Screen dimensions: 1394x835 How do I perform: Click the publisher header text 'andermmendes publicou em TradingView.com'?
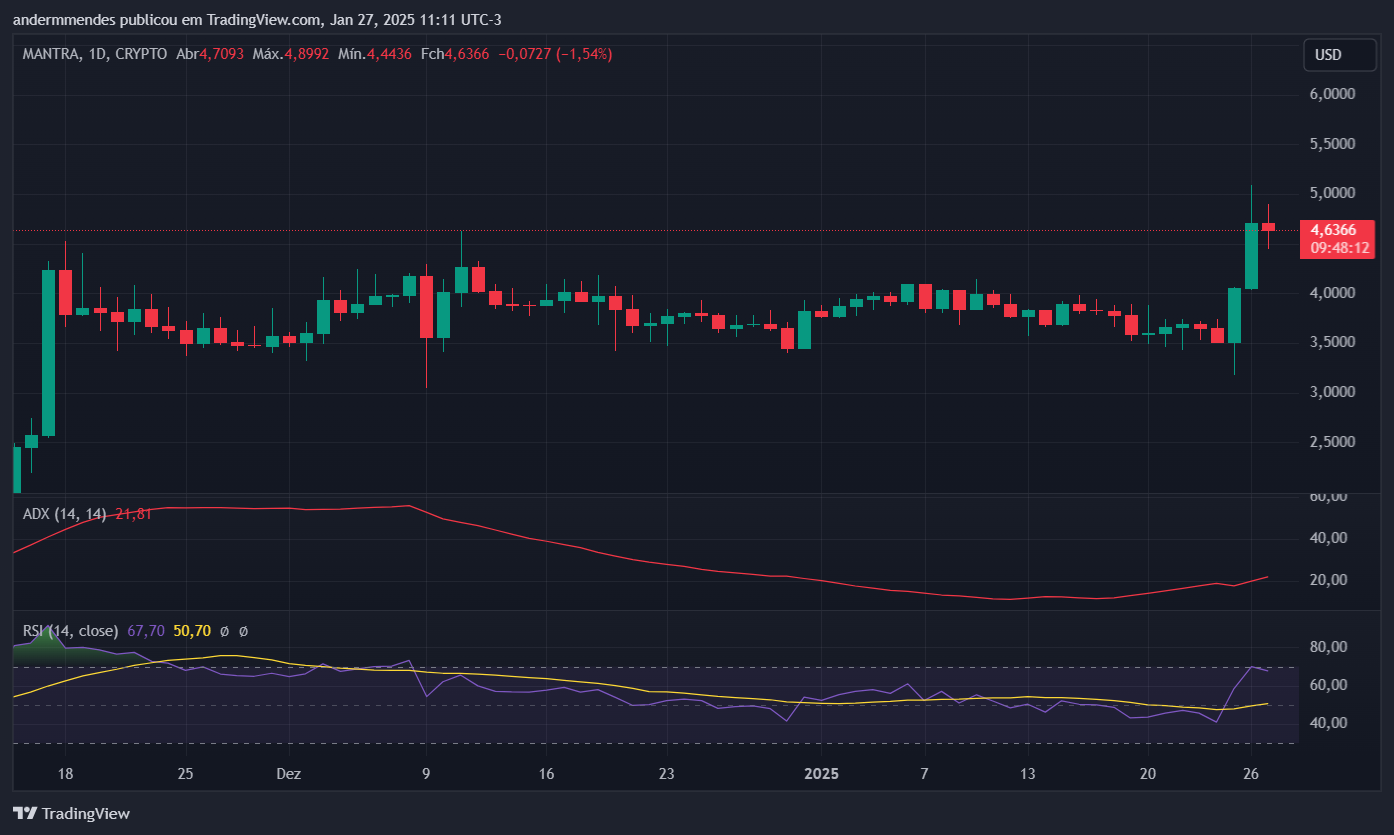click(167, 20)
